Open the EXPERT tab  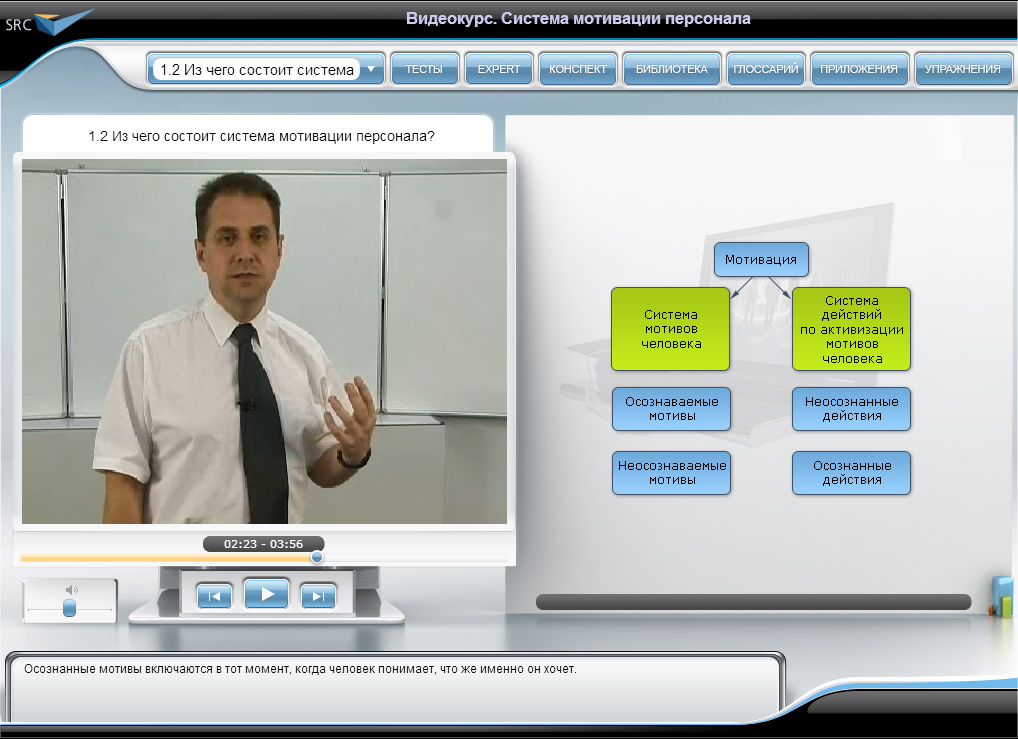pos(499,69)
